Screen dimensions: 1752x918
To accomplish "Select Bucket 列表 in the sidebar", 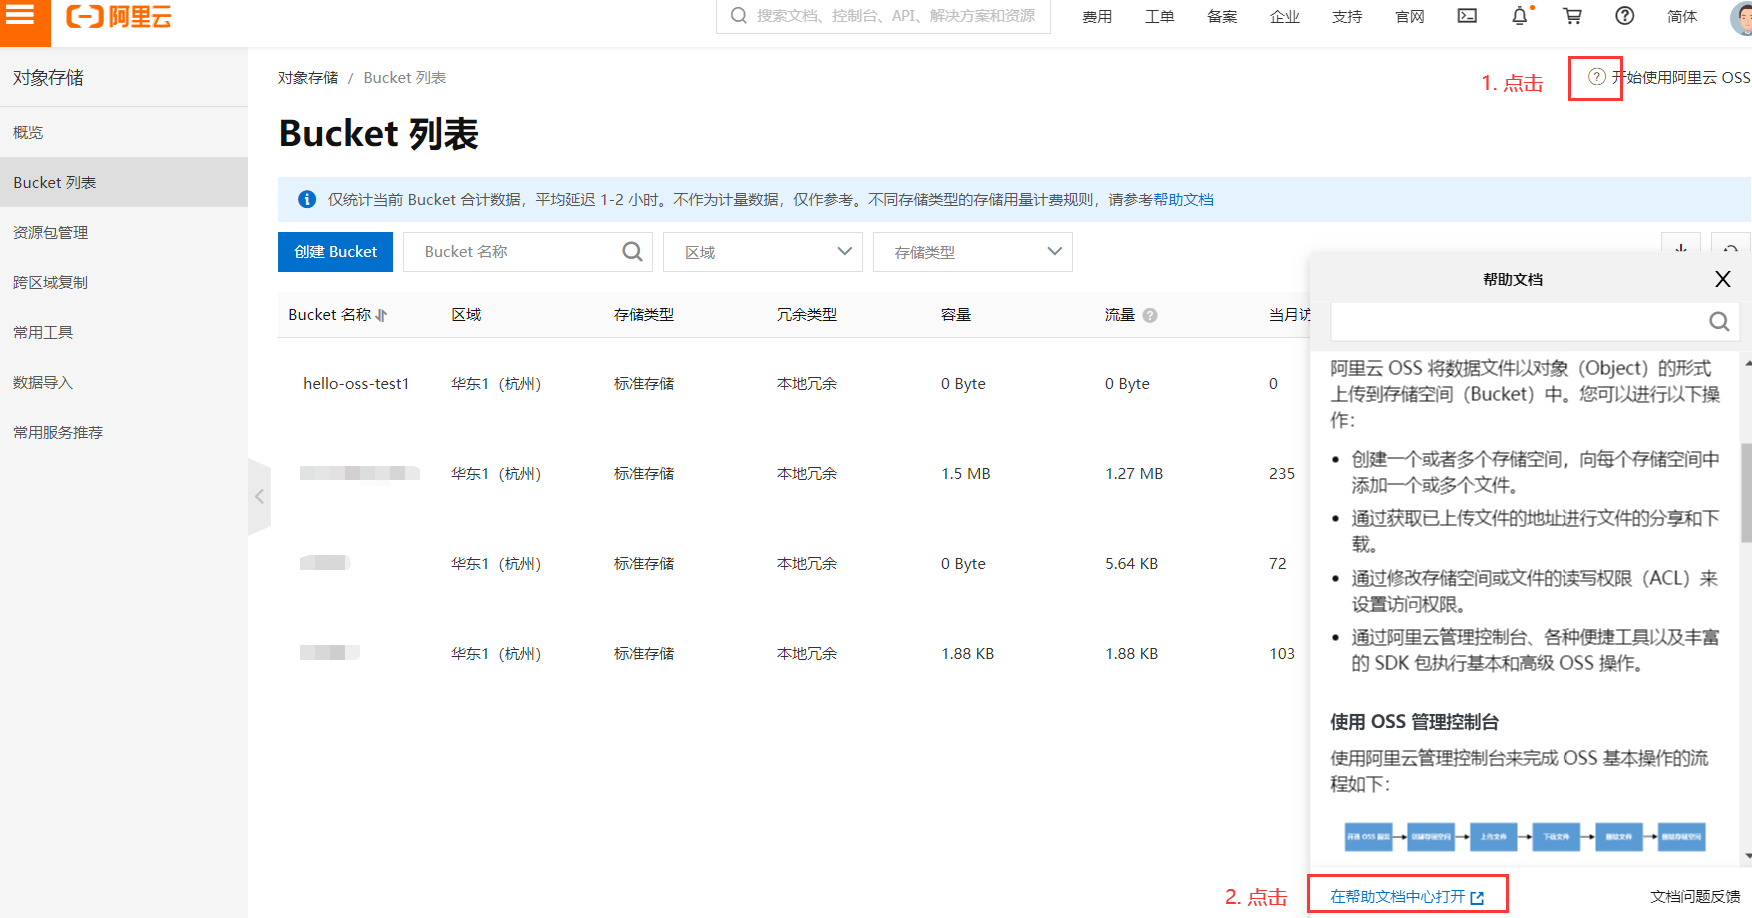I will [124, 182].
